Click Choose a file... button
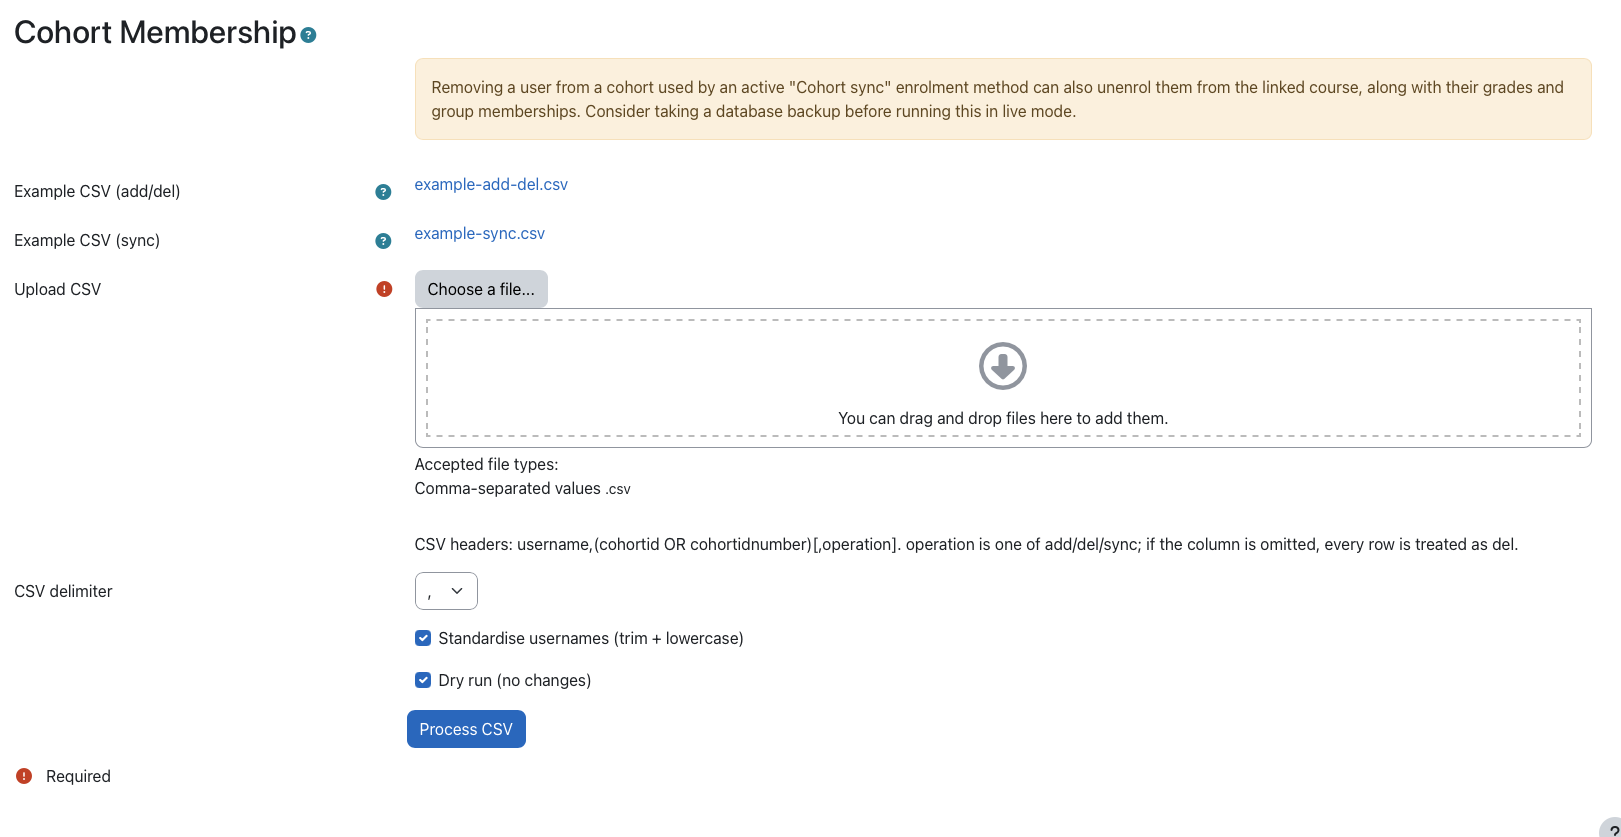The height and width of the screenshot is (837, 1621). coord(481,289)
